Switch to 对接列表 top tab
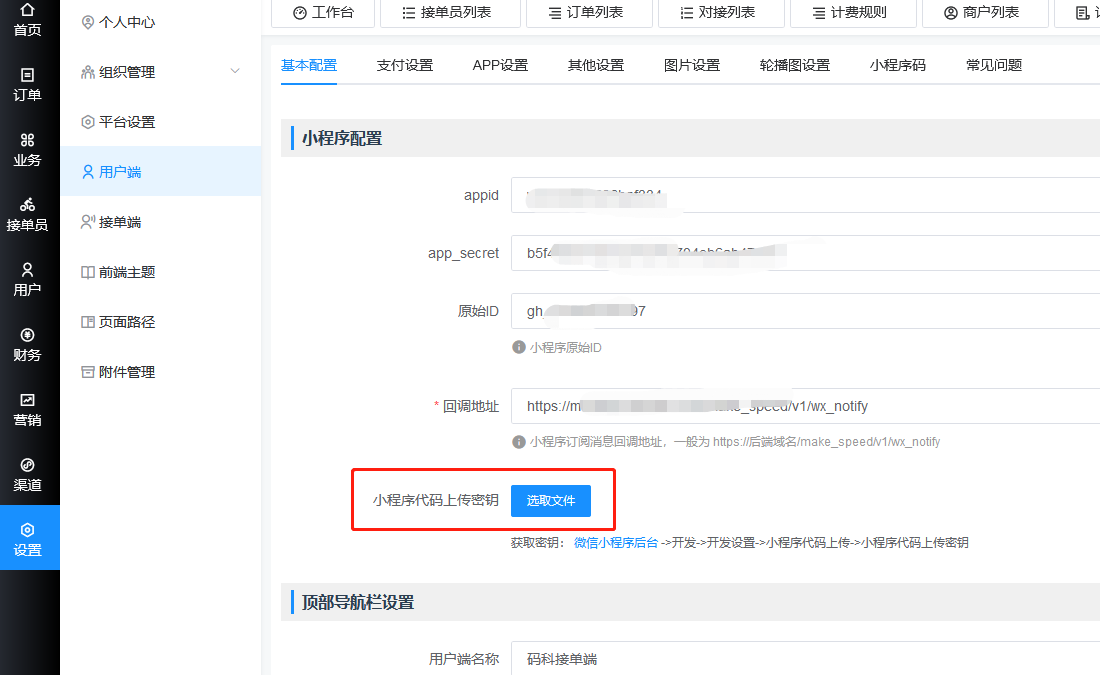This screenshot has height=675, width=1100. pos(720,13)
